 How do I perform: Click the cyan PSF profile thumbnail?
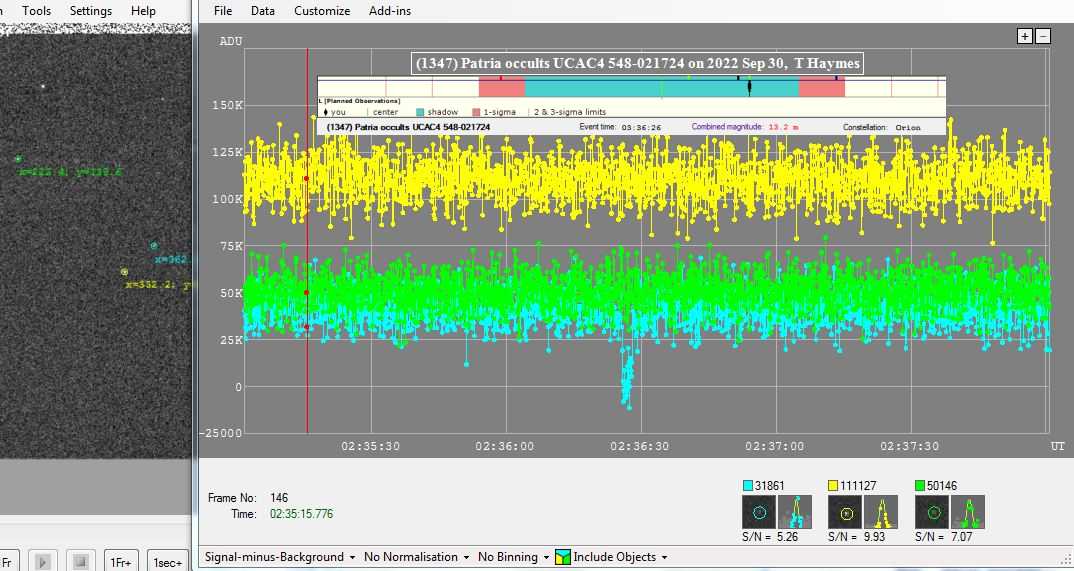[796, 512]
